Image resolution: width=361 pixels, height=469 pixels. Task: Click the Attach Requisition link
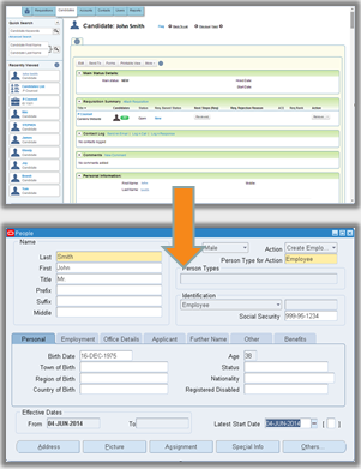pos(136,101)
